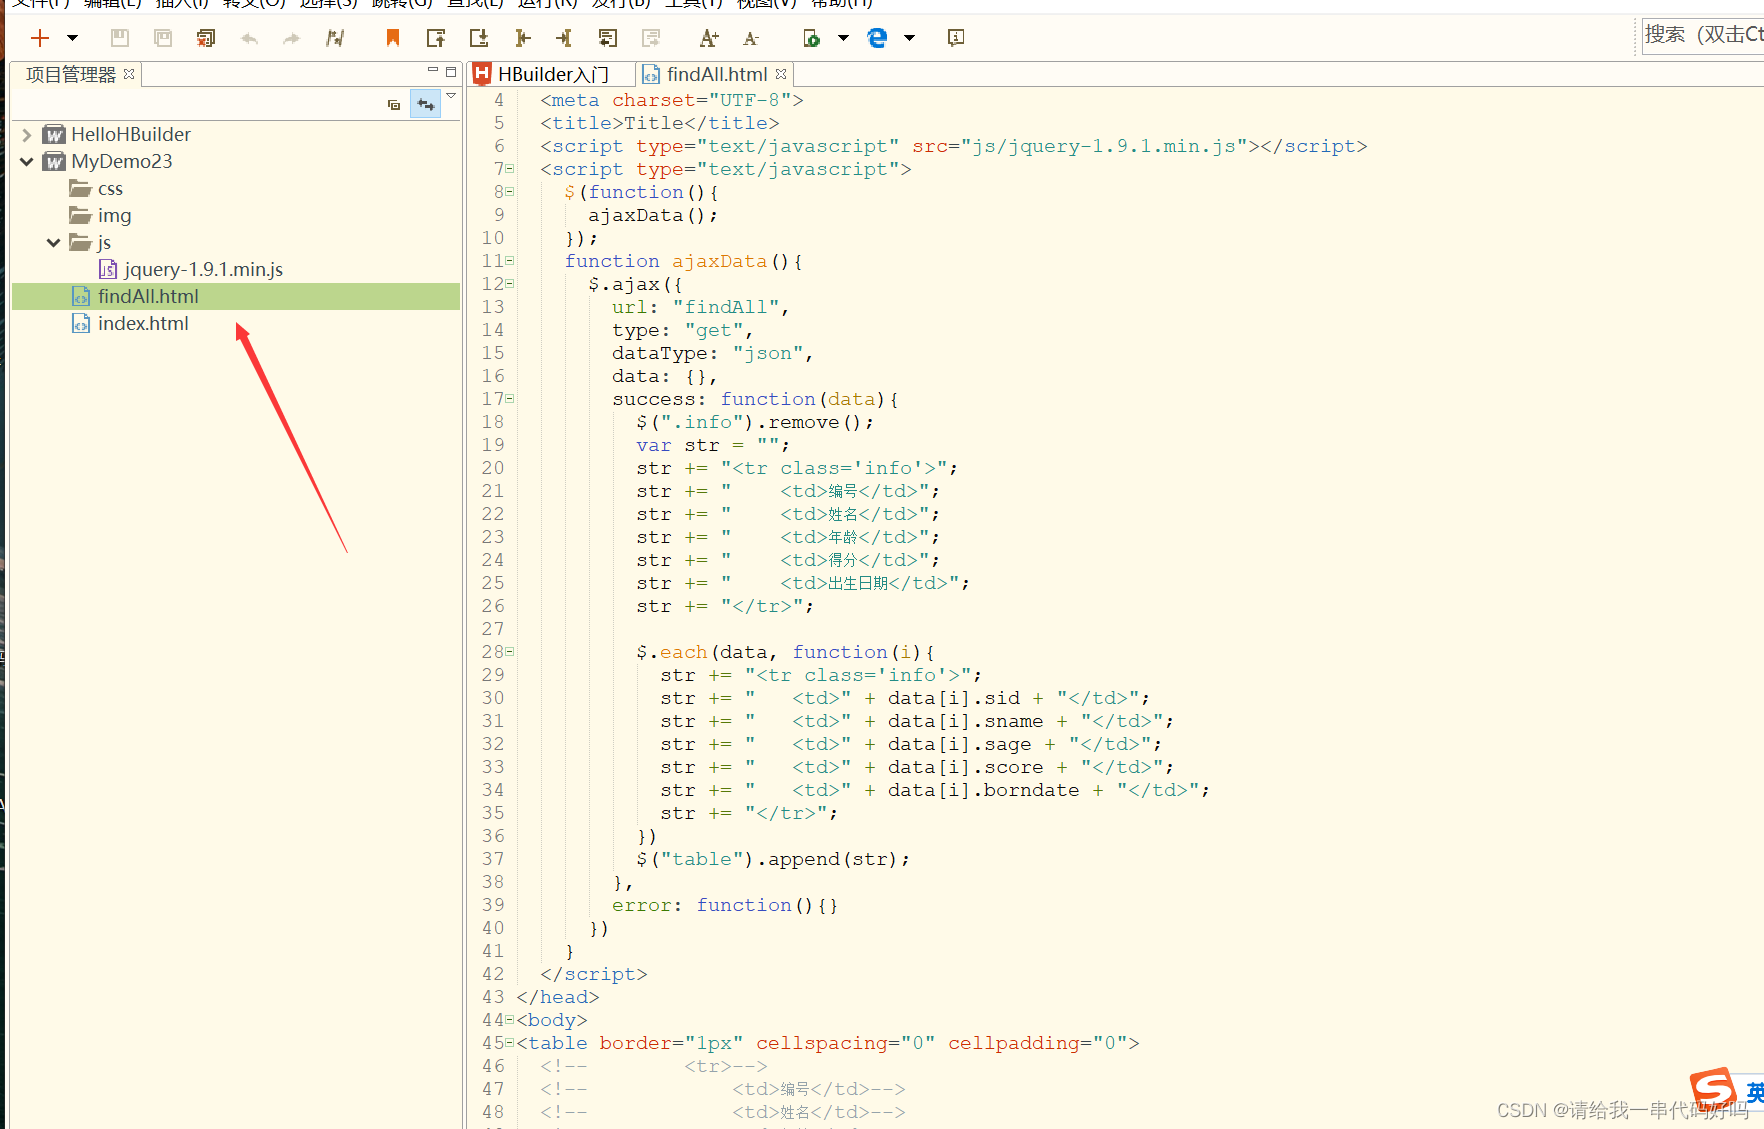Open the browser selection dropdown arrow
Screen dimensions: 1764x1129
(909, 38)
